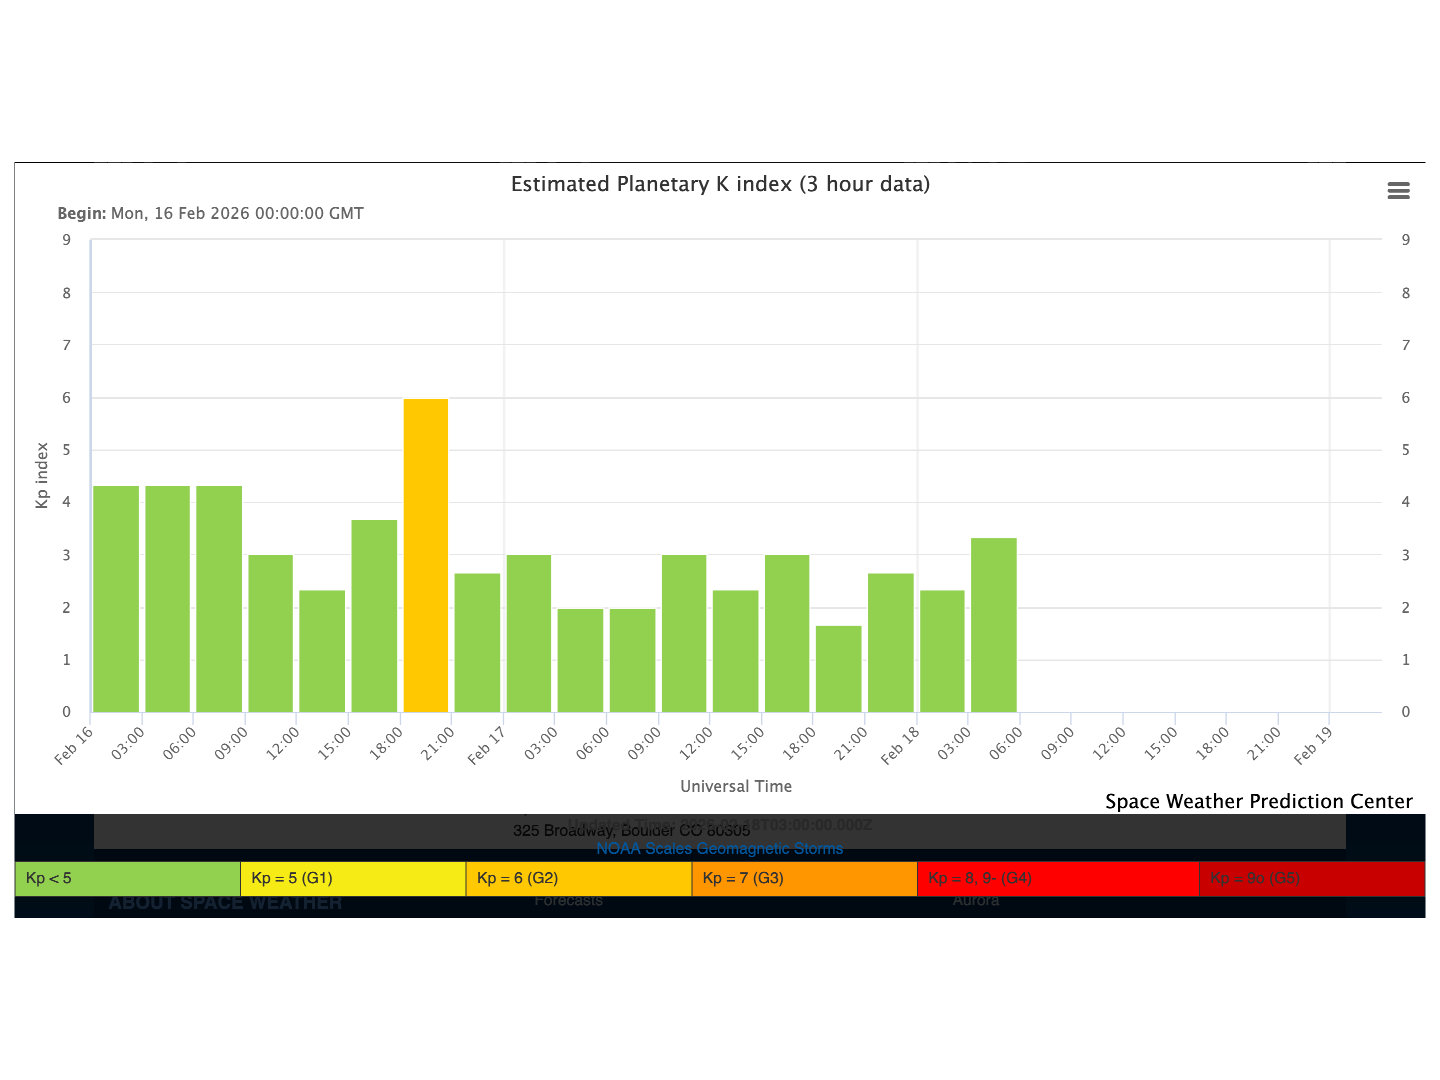Image resolution: width=1440 pixels, height=1080 pixels.
Task: Select the Kp = 6 (G2) legend swatch
Action: click(x=578, y=878)
